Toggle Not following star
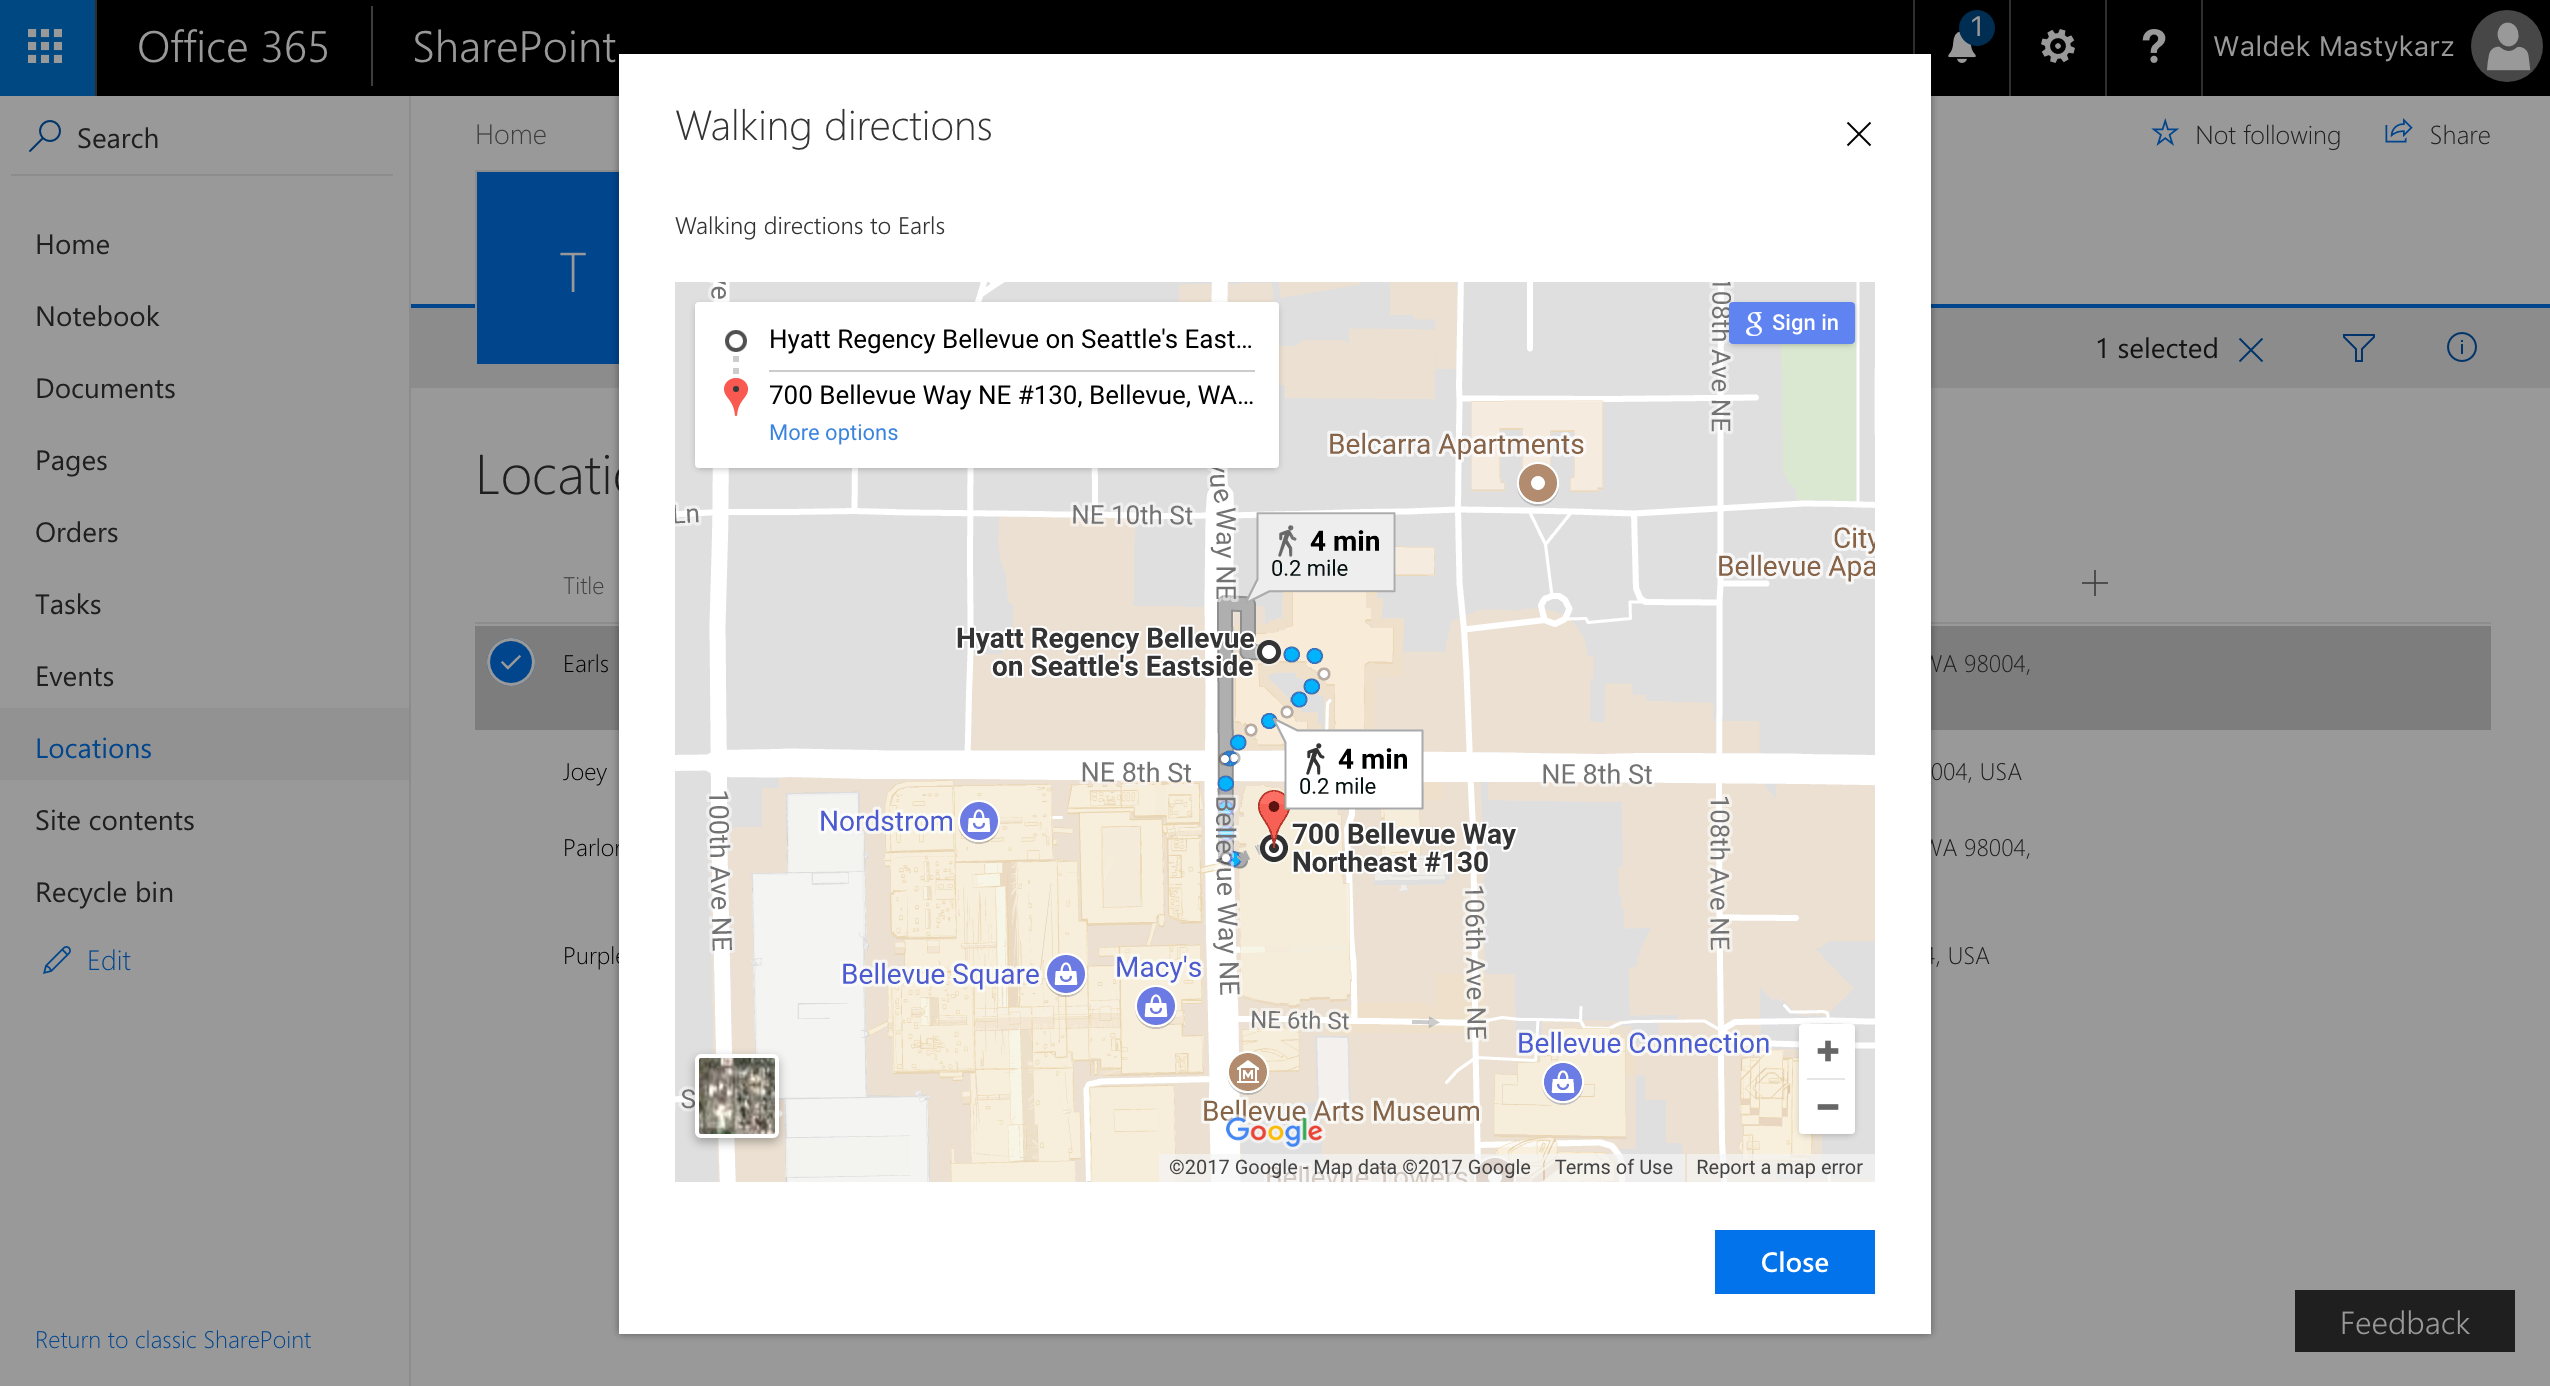 tap(2165, 134)
